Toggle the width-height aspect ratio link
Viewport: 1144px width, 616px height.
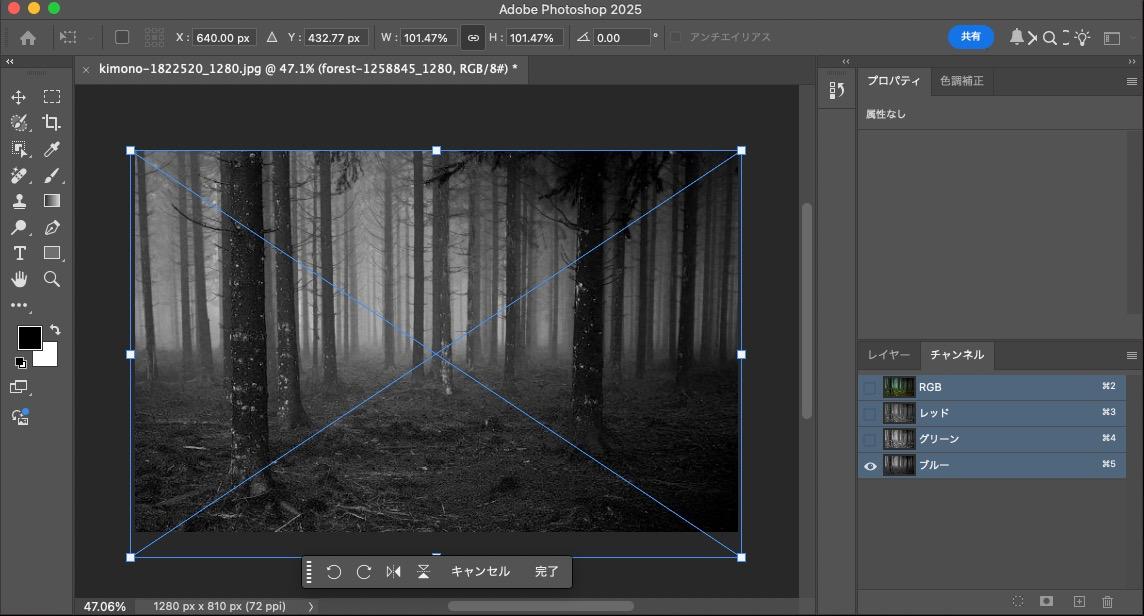(473, 38)
